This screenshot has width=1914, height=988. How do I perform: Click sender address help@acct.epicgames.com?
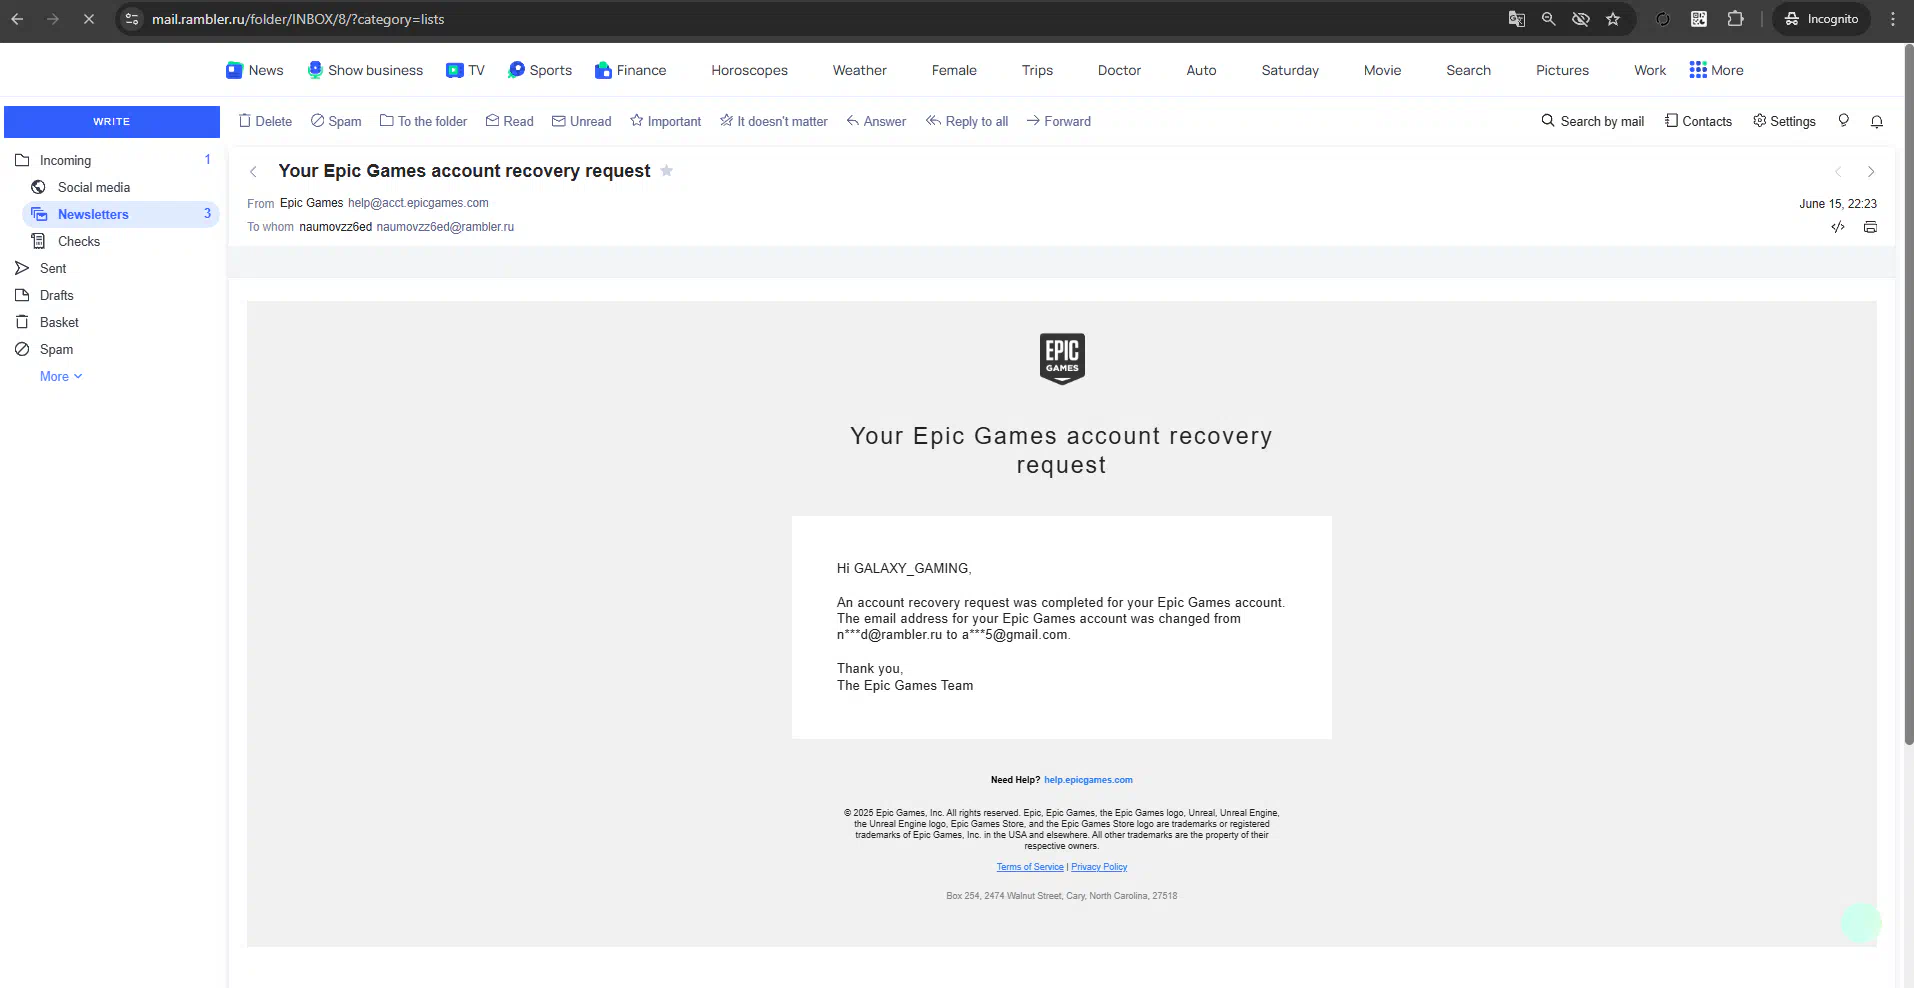tap(418, 203)
